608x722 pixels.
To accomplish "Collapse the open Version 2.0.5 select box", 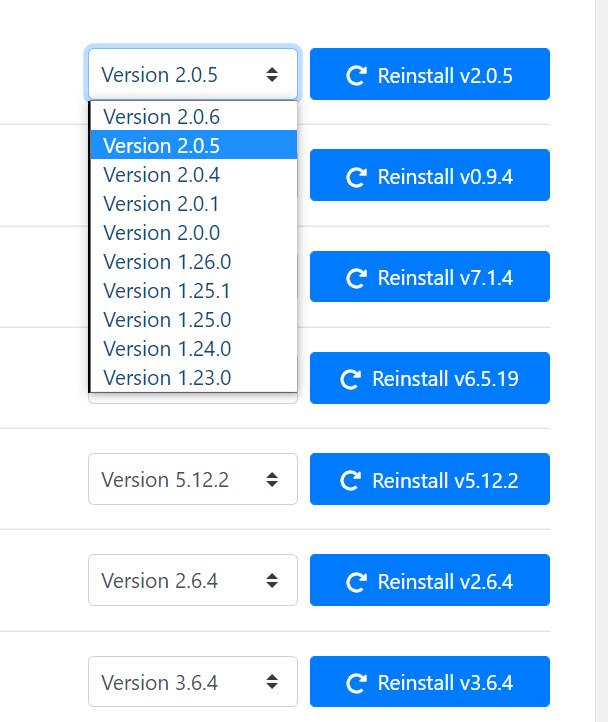I will point(193,74).
